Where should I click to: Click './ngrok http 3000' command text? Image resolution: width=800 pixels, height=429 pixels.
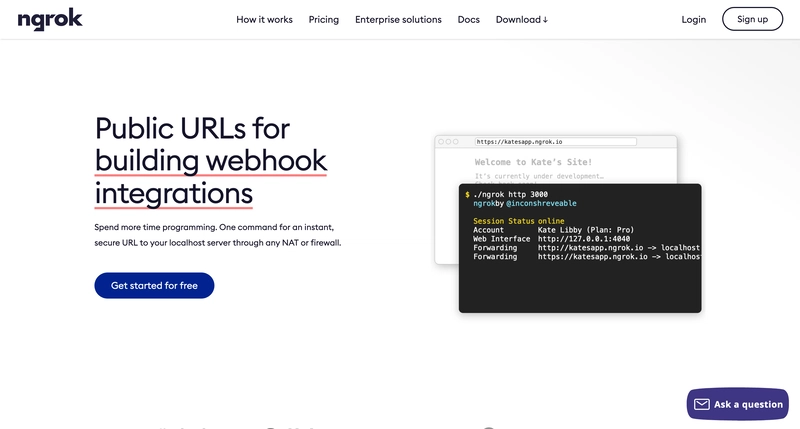[510, 194]
